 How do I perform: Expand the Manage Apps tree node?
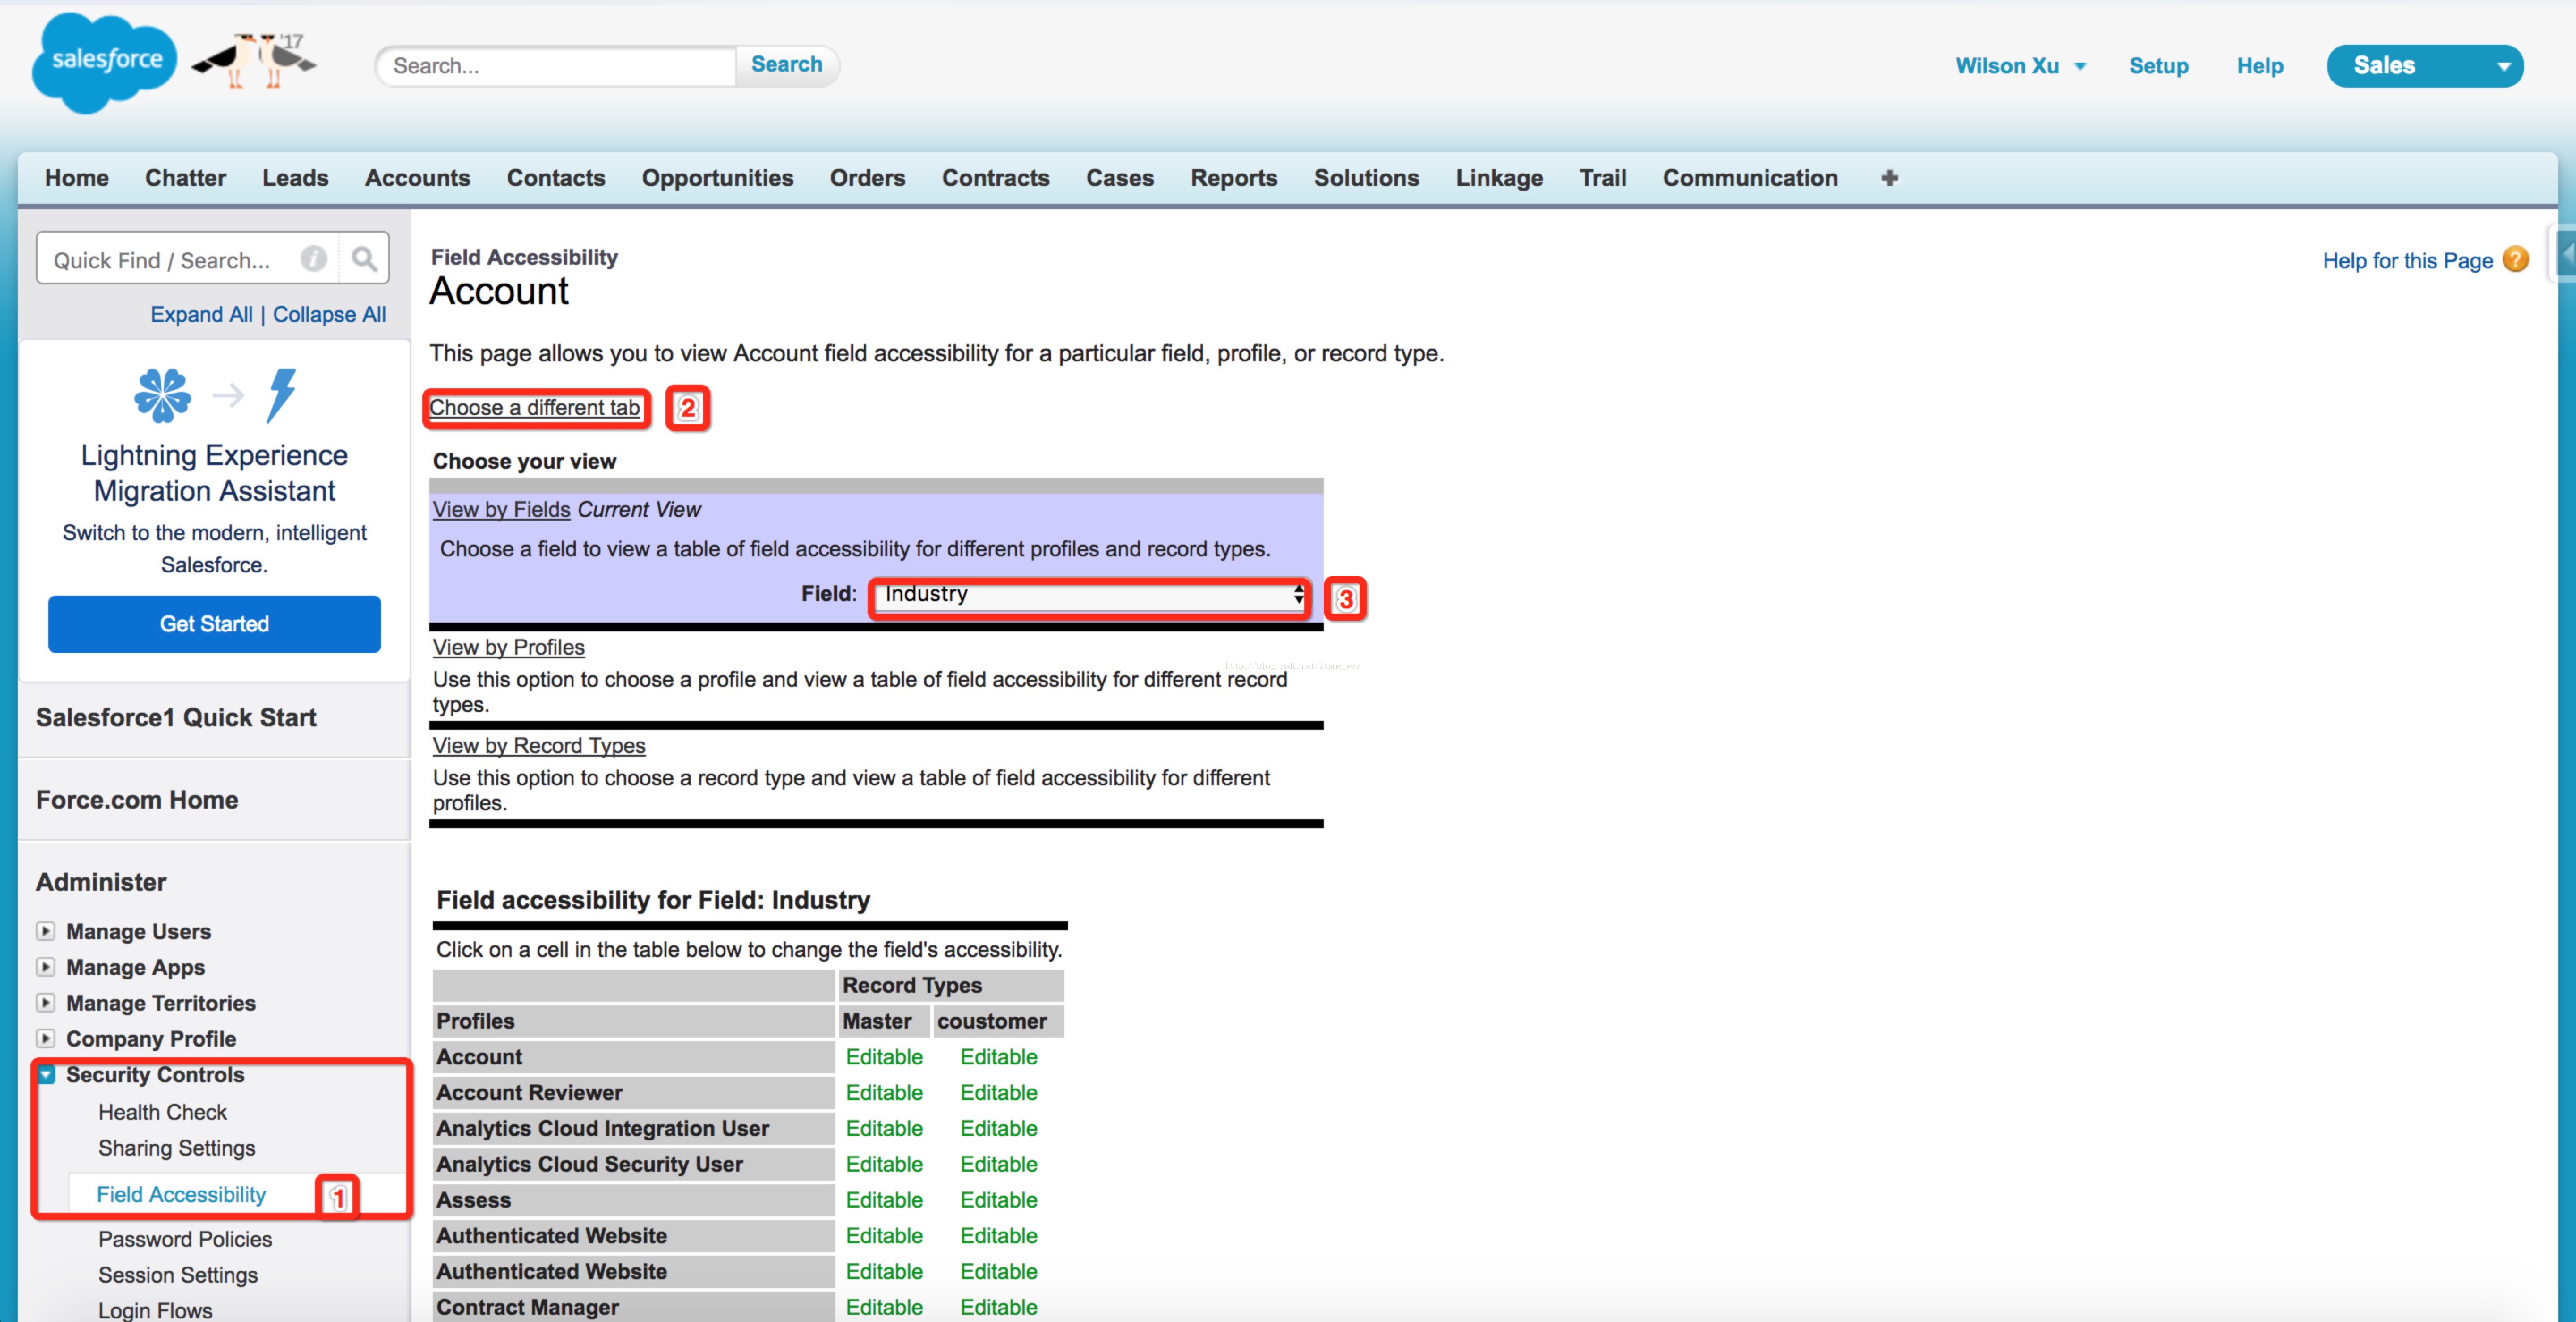point(46,967)
